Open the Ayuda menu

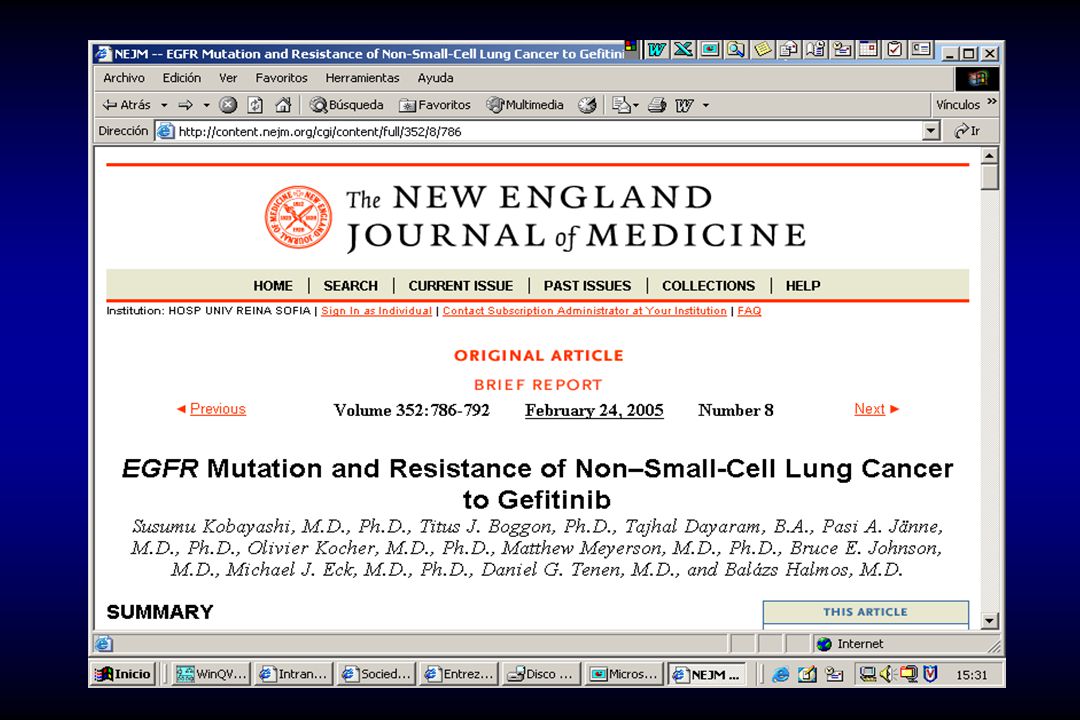pyautogui.click(x=435, y=78)
